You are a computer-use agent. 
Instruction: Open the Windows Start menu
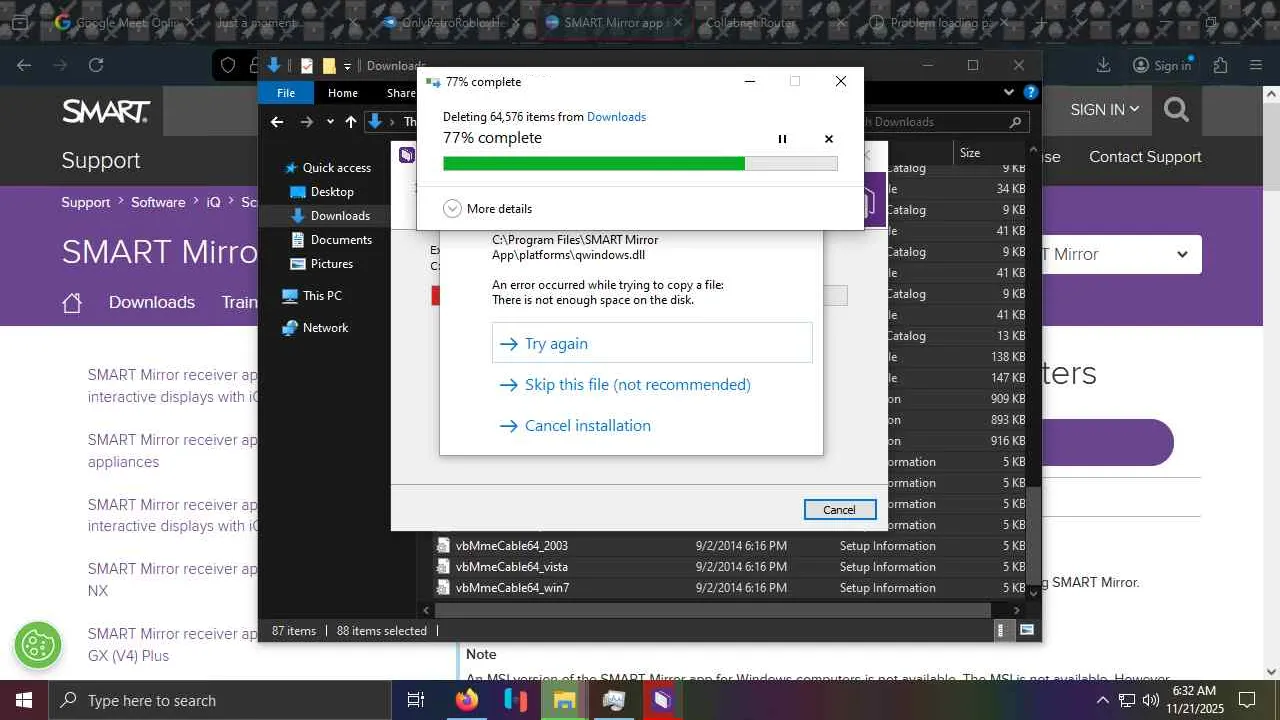(x=24, y=700)
